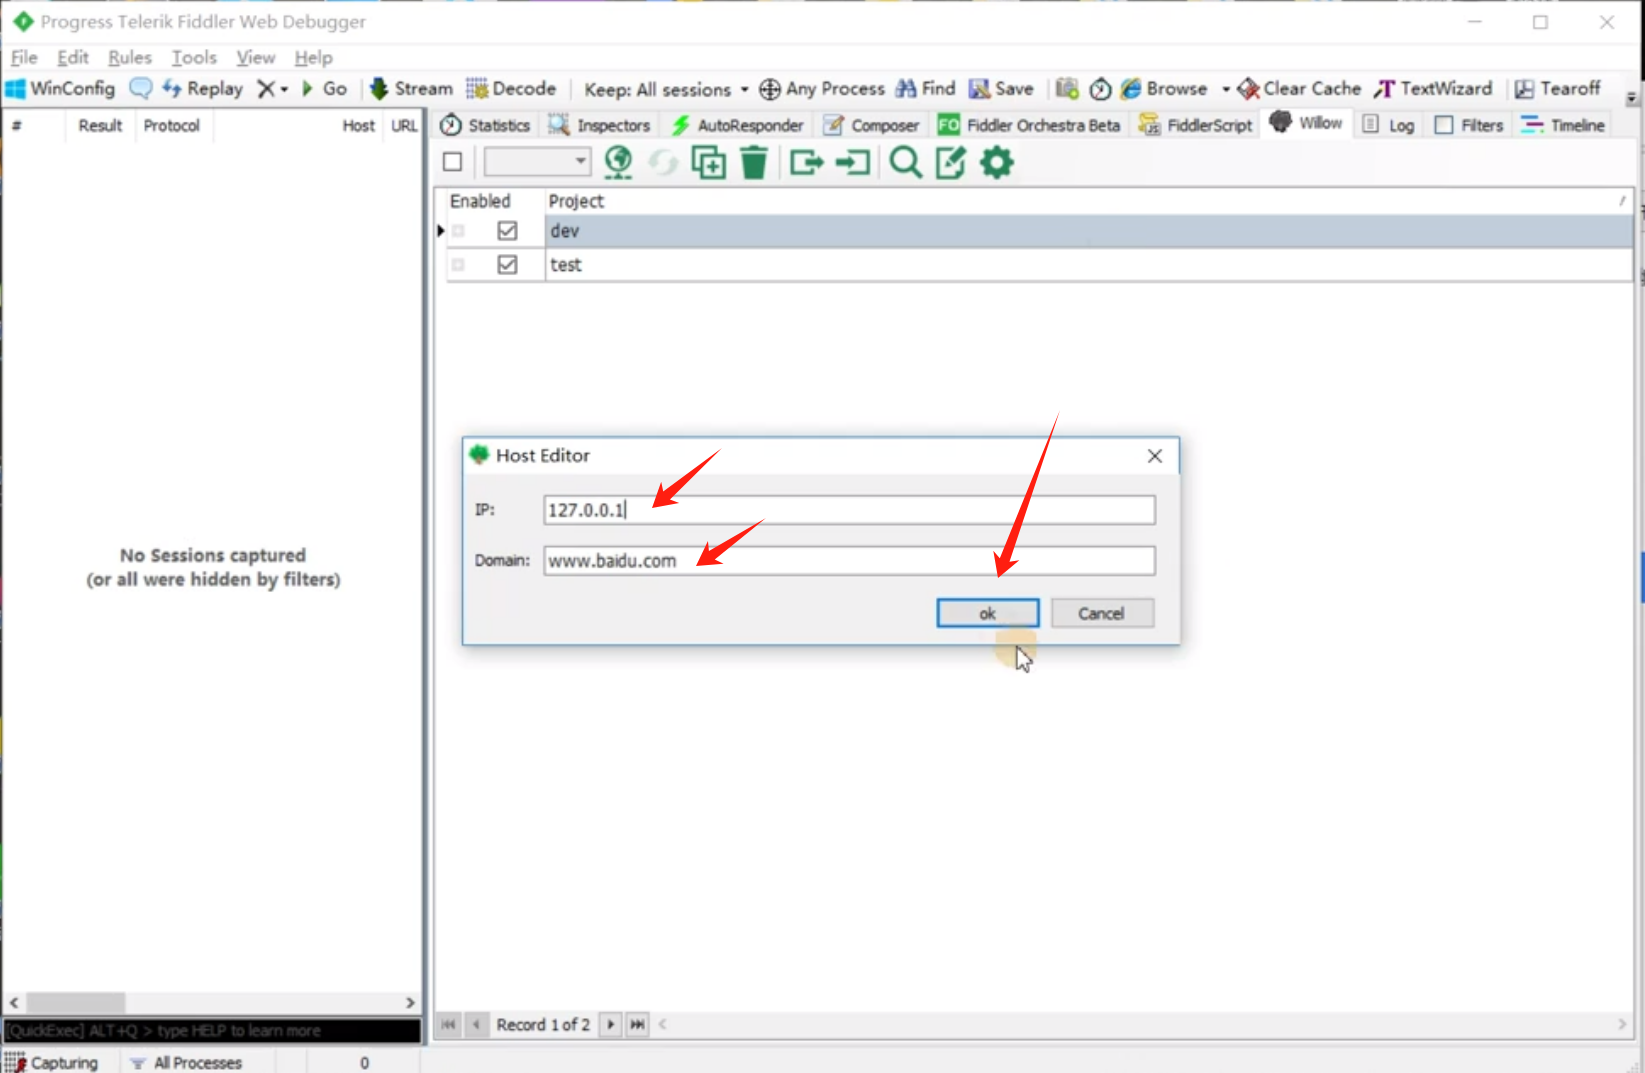Viewport: 1645px width, 1073px height.
Task: Open the Tools menu
Action: pos(194,57)
